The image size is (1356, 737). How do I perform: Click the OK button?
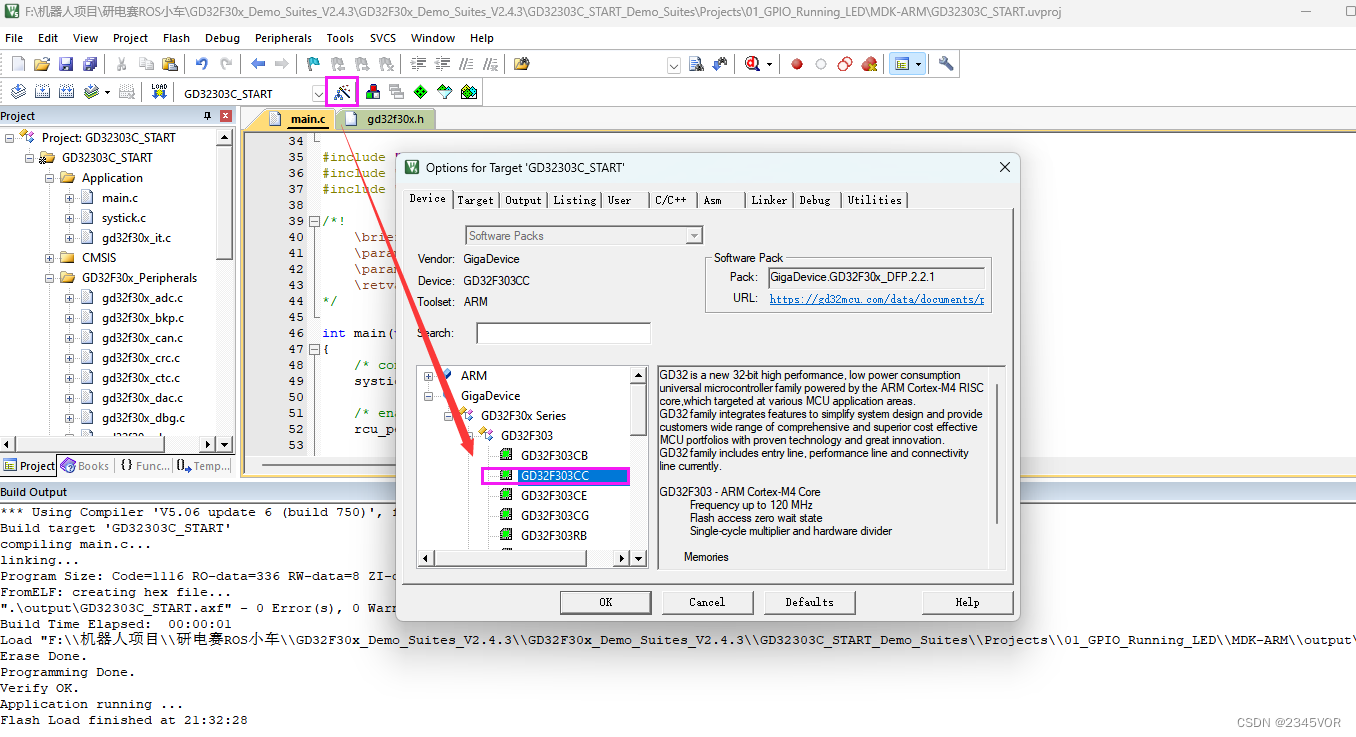(x=606, y=602)
